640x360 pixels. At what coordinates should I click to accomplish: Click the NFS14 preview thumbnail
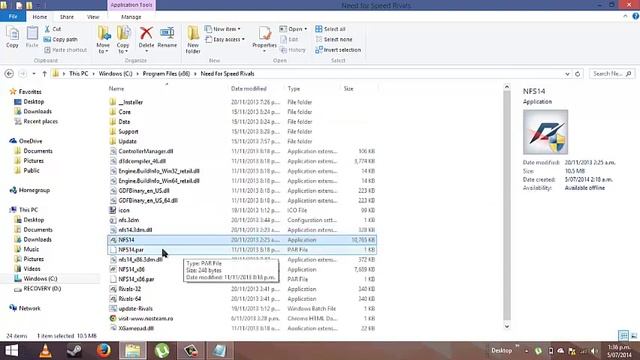[x=545, y=132]
